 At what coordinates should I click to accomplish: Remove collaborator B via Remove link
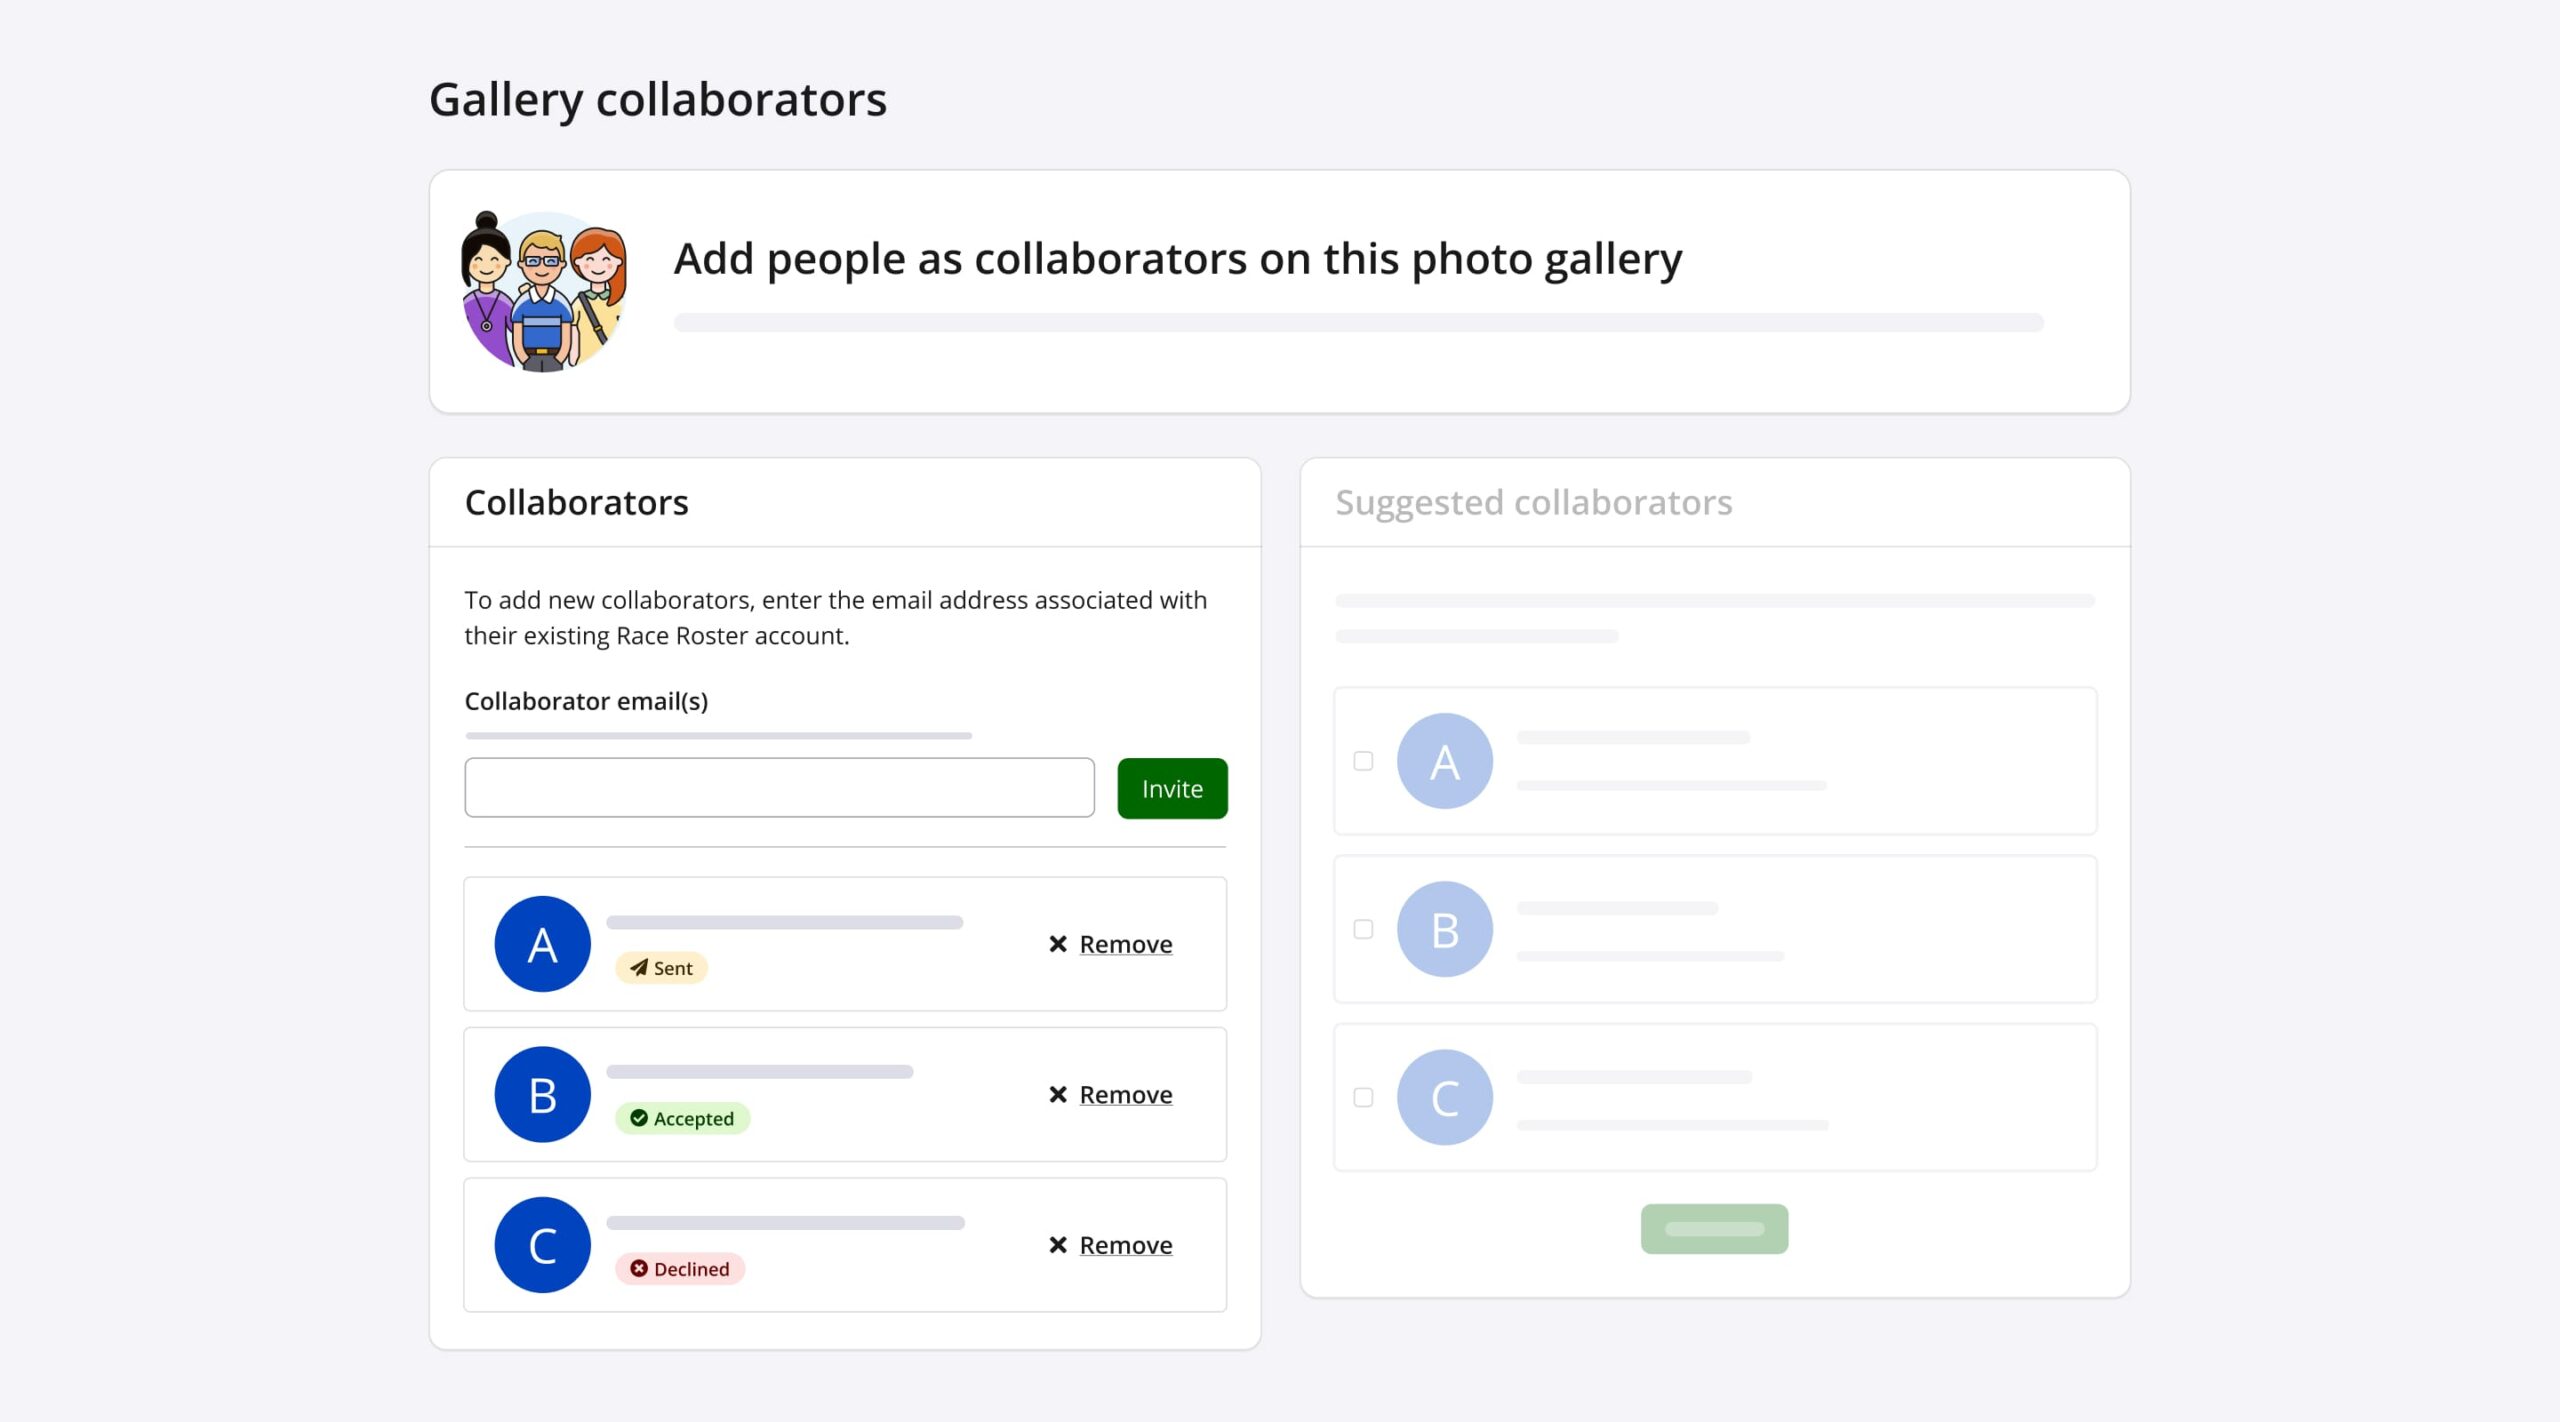pyautogui.click(x=1125, y=1094)
